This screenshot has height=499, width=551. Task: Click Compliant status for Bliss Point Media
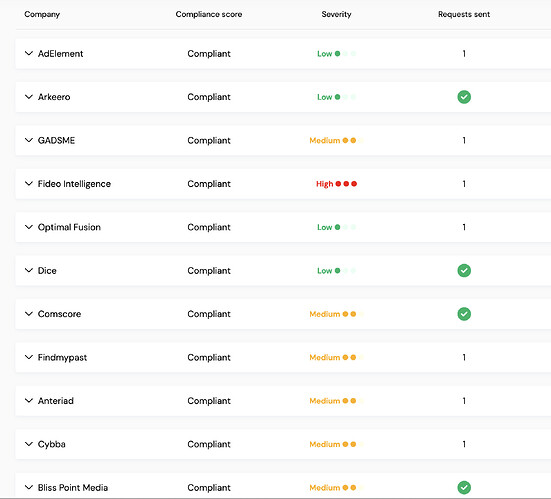tap(209, 488)
